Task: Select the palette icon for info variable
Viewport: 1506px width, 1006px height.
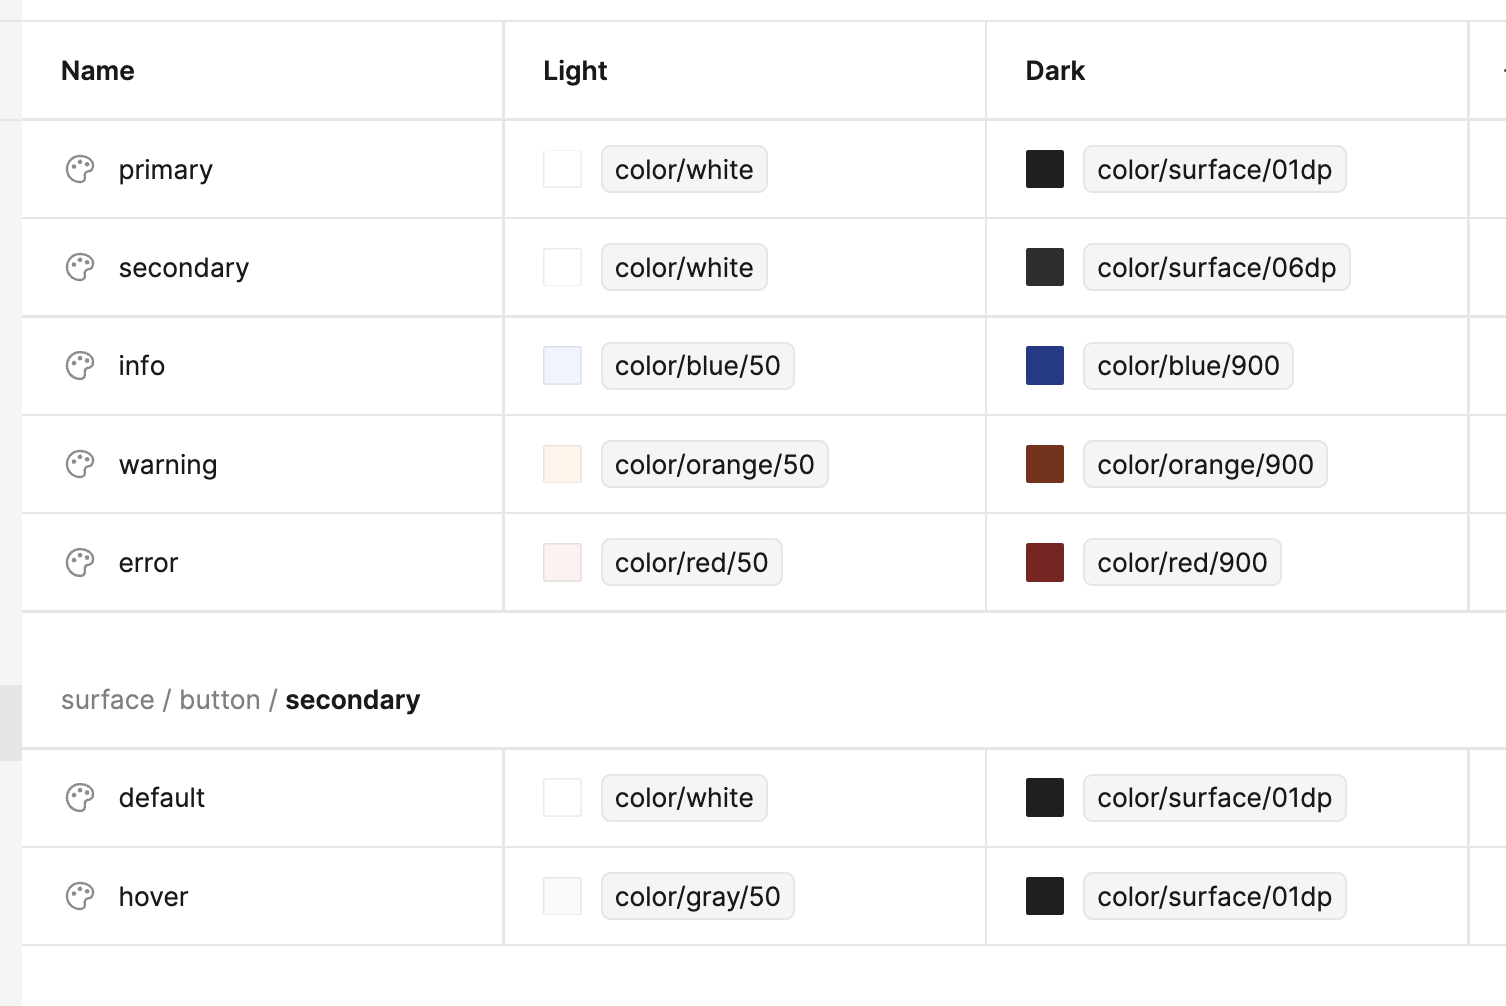Action: click(x=79, y=366)
